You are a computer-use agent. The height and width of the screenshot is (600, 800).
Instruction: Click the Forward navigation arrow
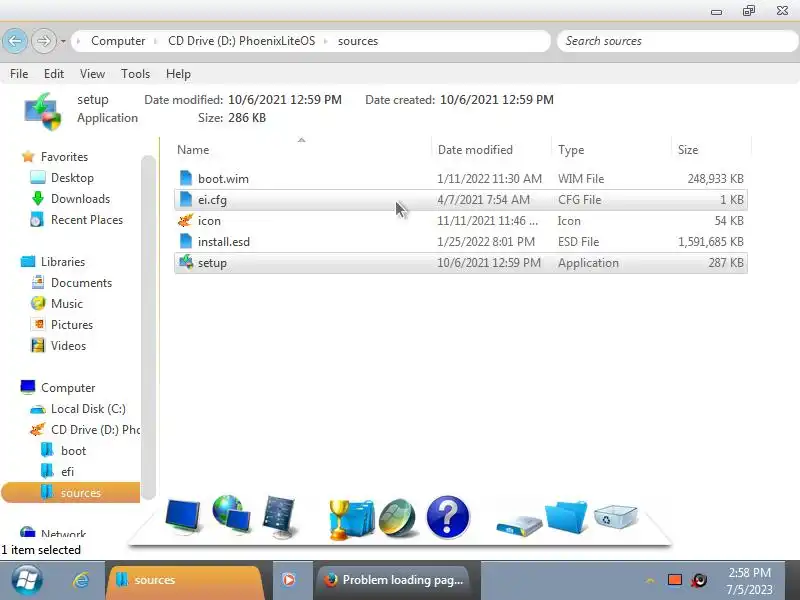pyautogui.click(x=44, y=41)
